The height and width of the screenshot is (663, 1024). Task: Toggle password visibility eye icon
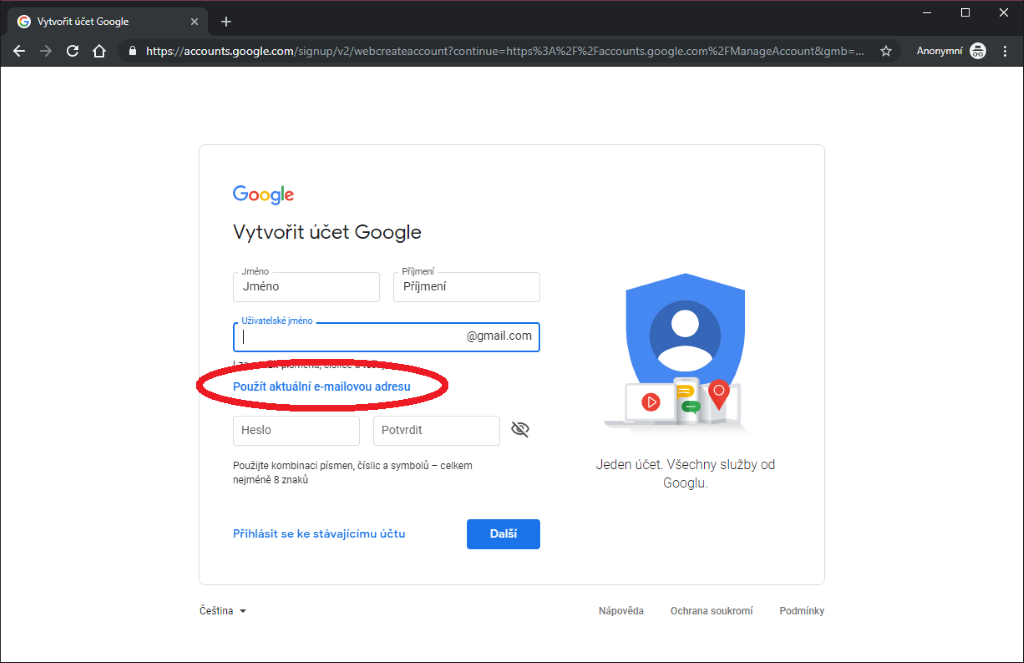tap(520, 429)
